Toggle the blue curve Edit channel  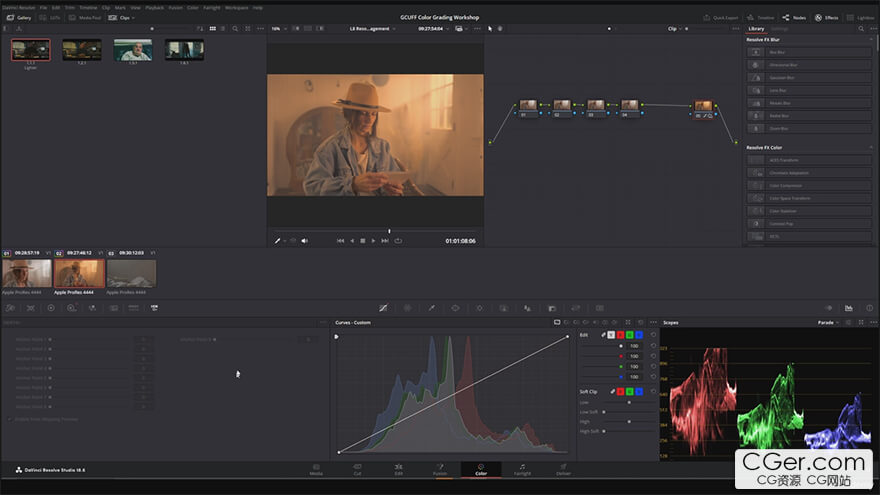click(x=639, y=335)
